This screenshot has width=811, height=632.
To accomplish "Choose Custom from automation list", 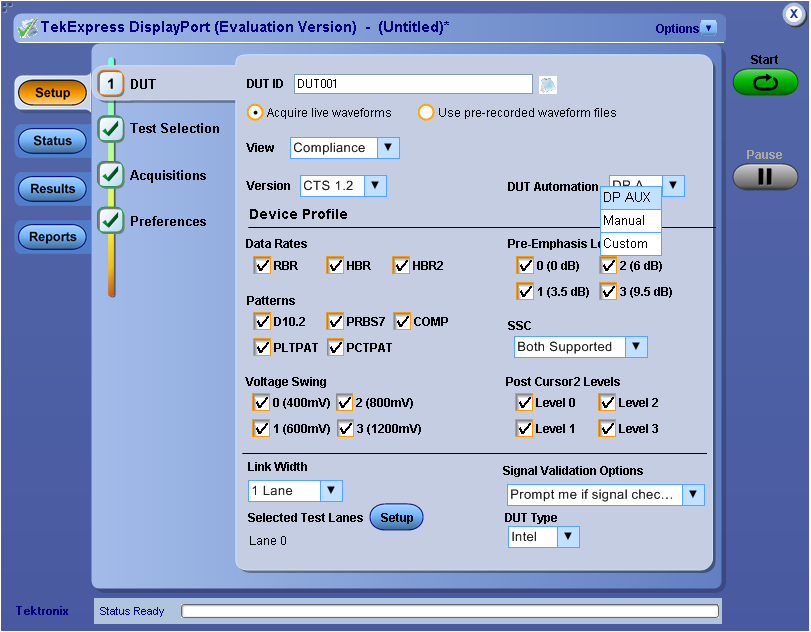I will pyautogui.click(x=630, y=244).
